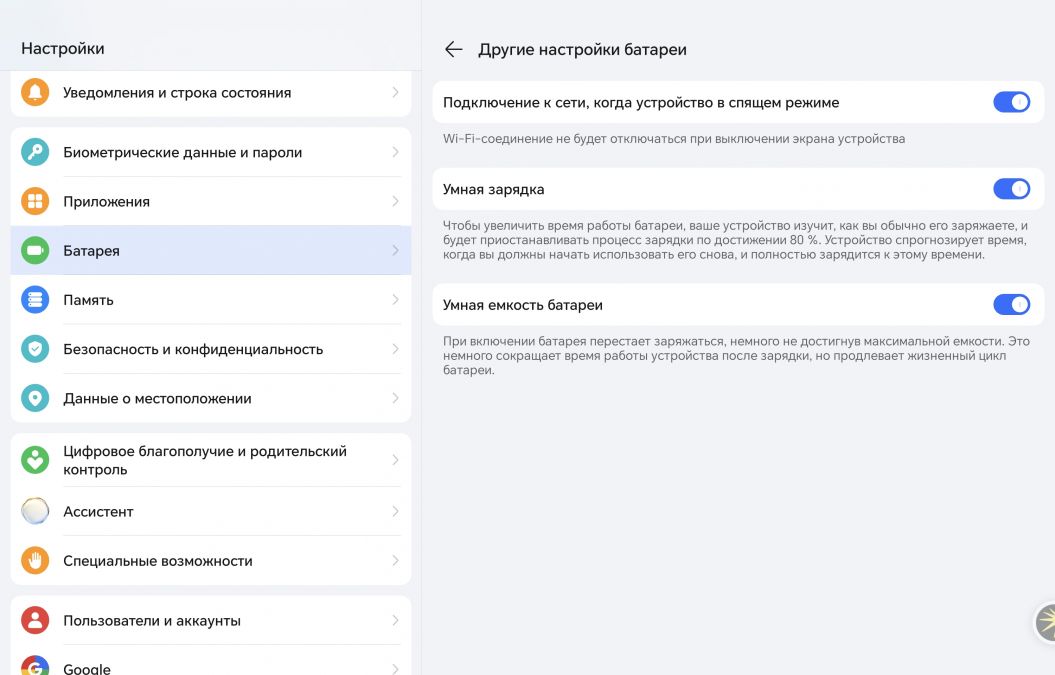Click the green Battery icon

[x=35, y=250]
